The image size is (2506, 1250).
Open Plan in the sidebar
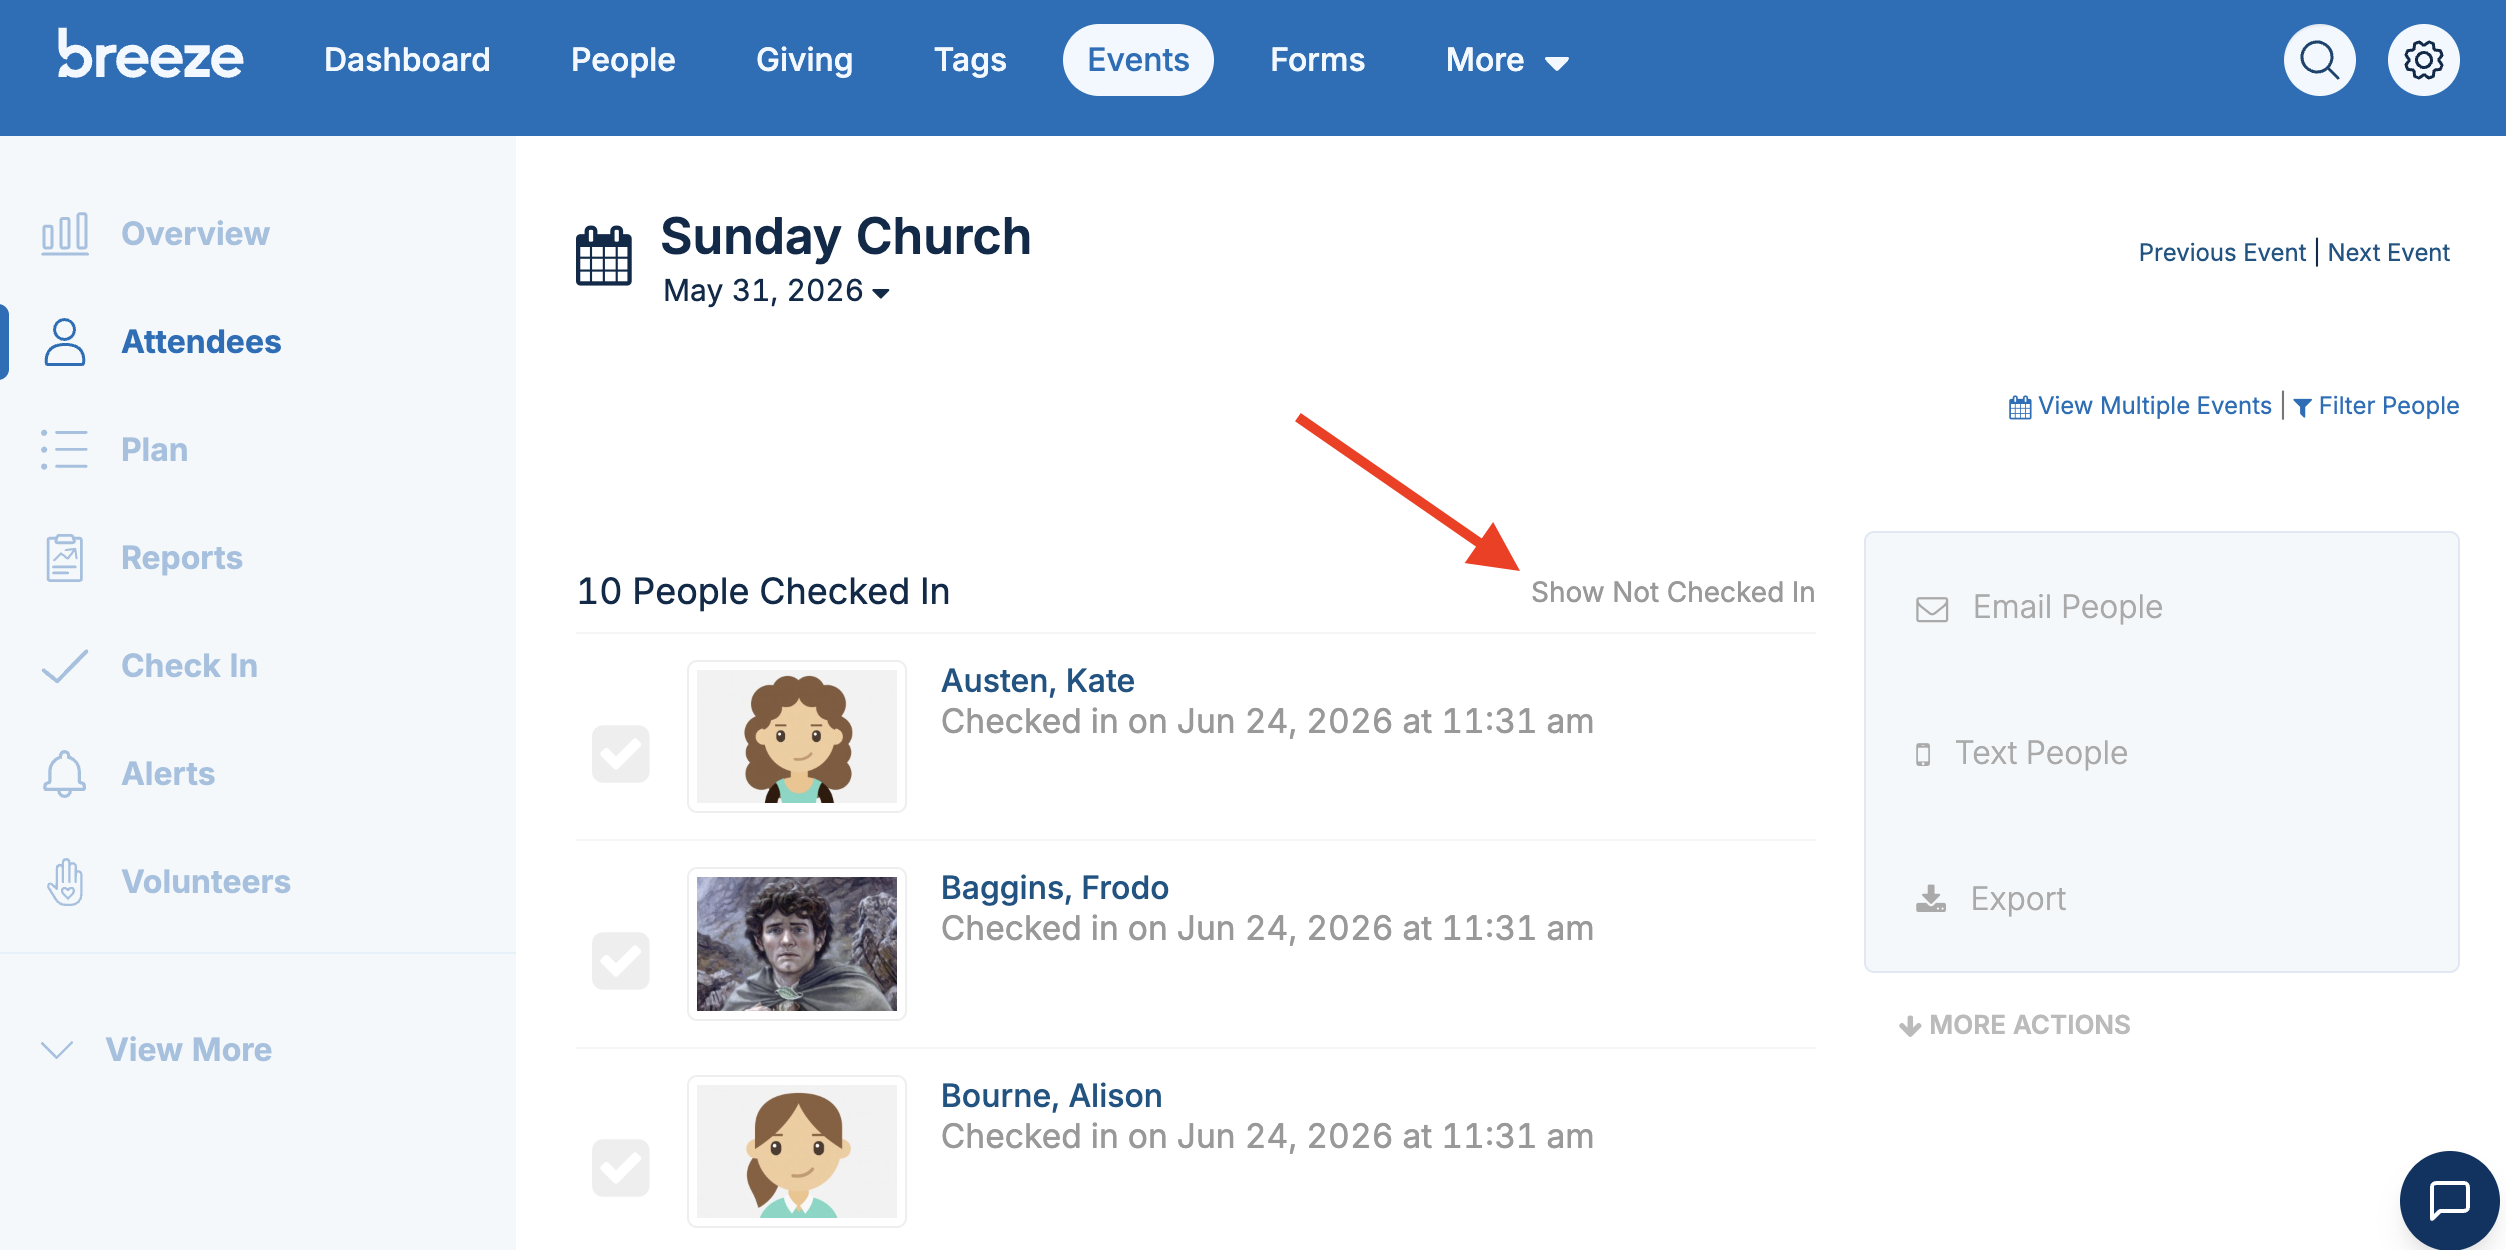pyautogui.click(x=154, y=450)
